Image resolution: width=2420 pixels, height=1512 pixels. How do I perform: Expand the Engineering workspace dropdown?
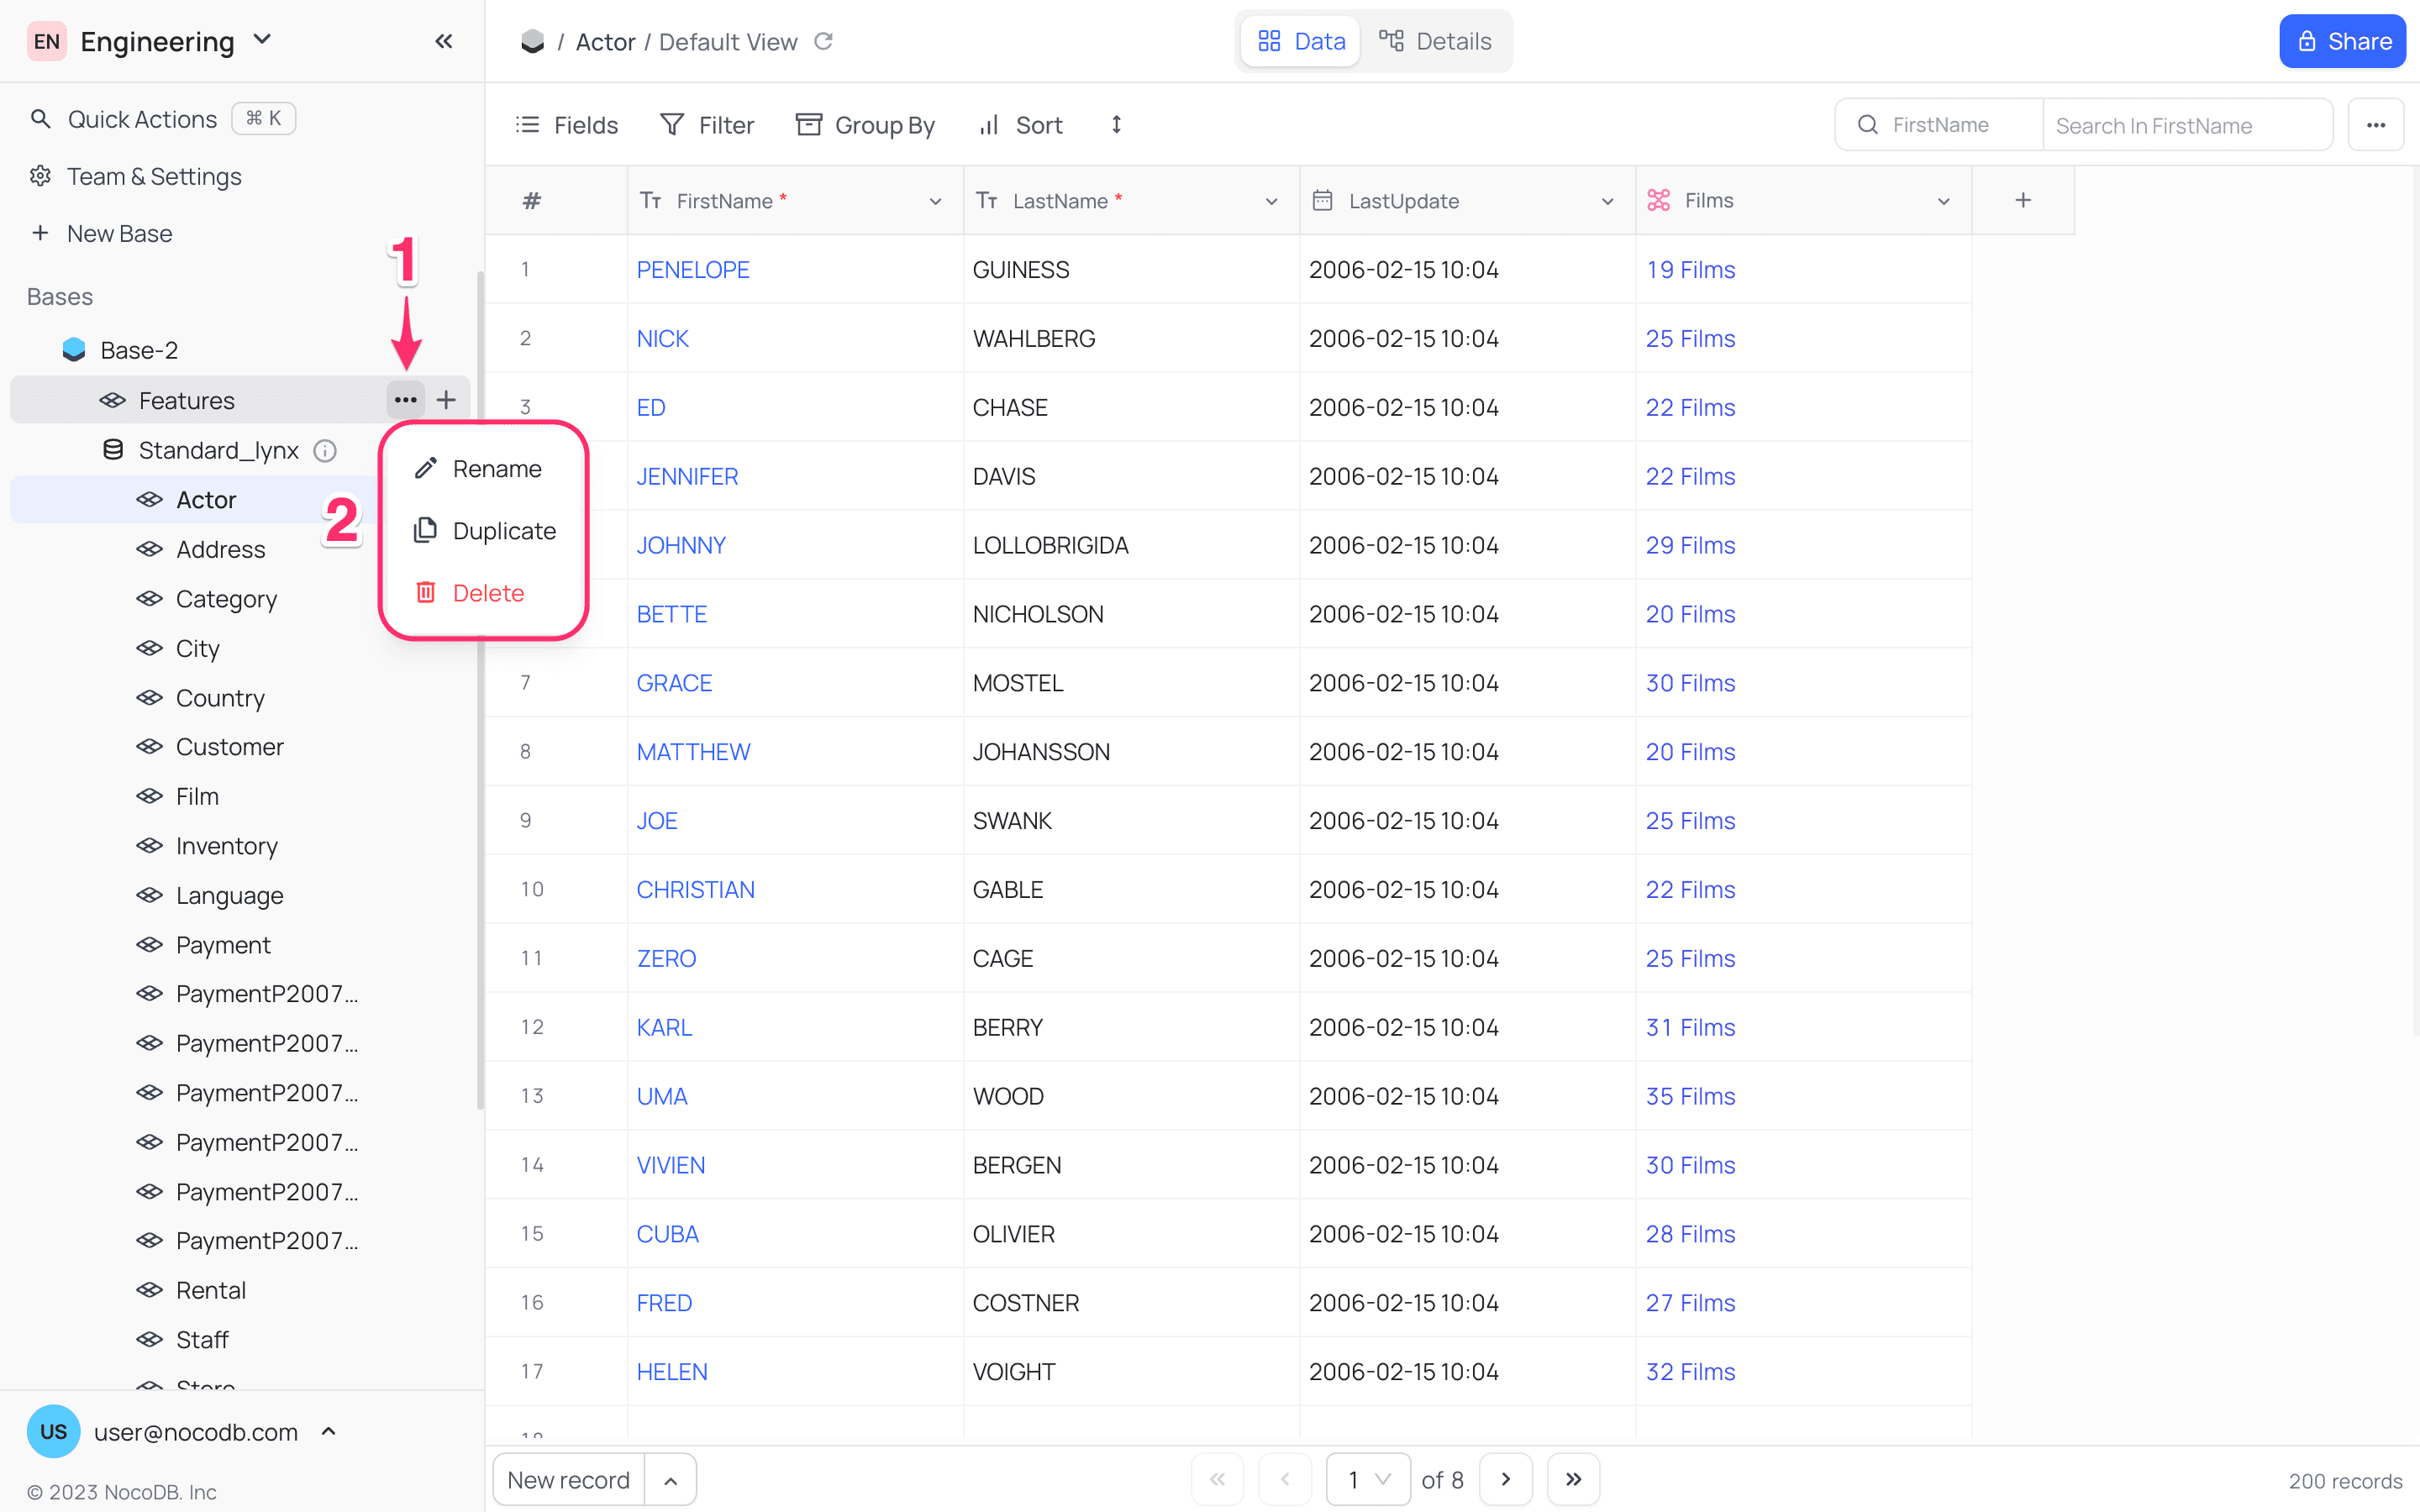(262, 40)
